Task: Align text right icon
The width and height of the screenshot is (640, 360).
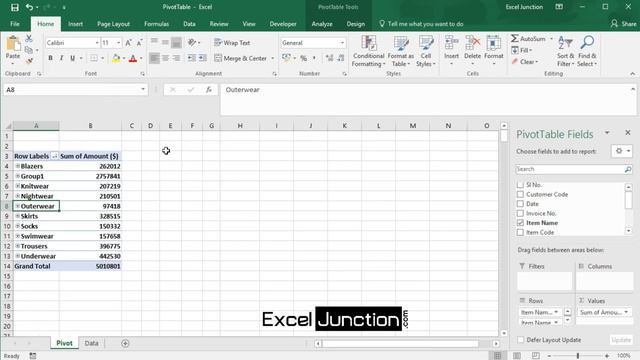Action: [x=176, y=58]
